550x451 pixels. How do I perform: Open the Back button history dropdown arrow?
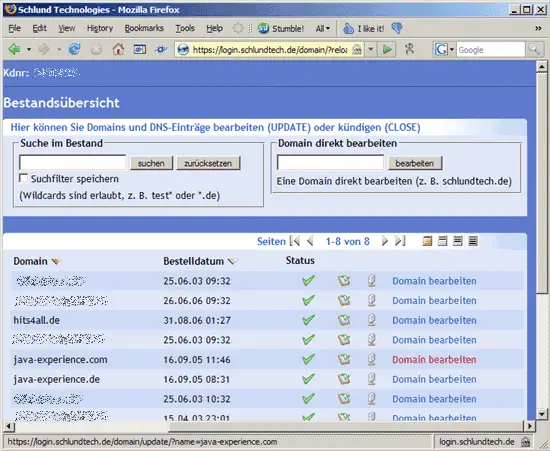click(29, 50)
